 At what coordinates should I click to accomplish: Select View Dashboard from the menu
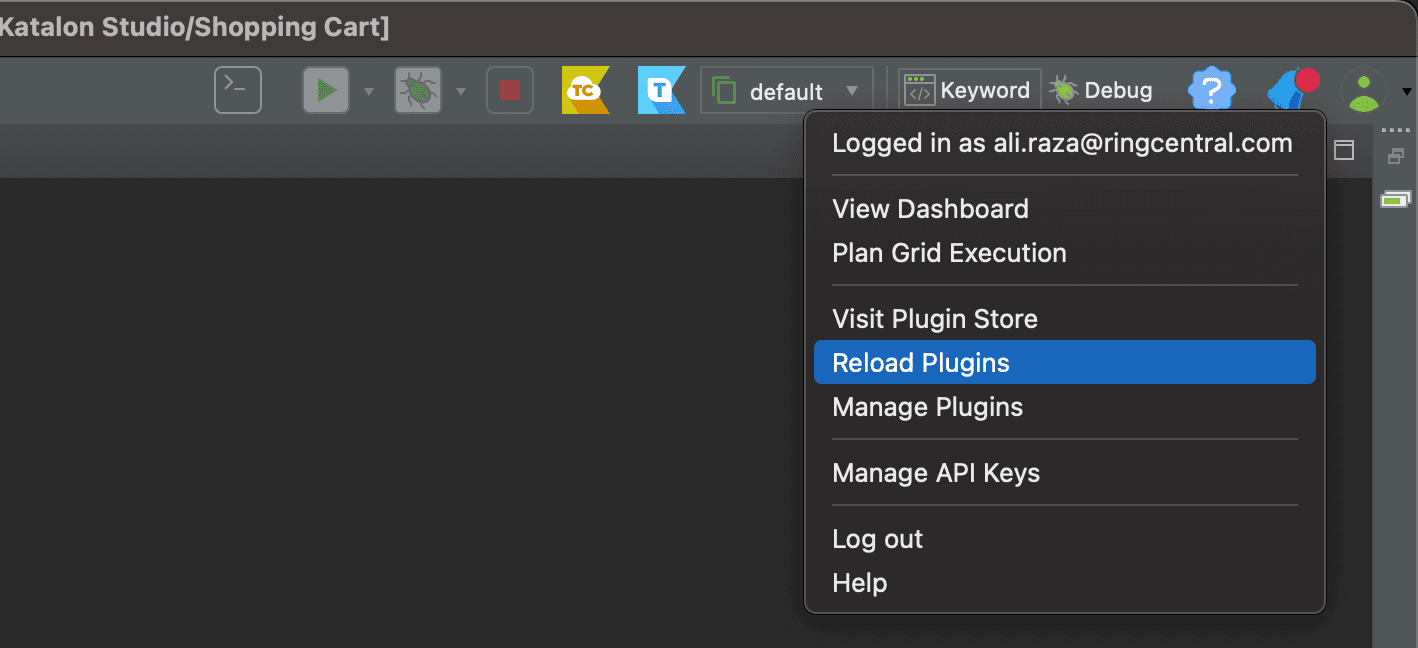point(1065,209)
